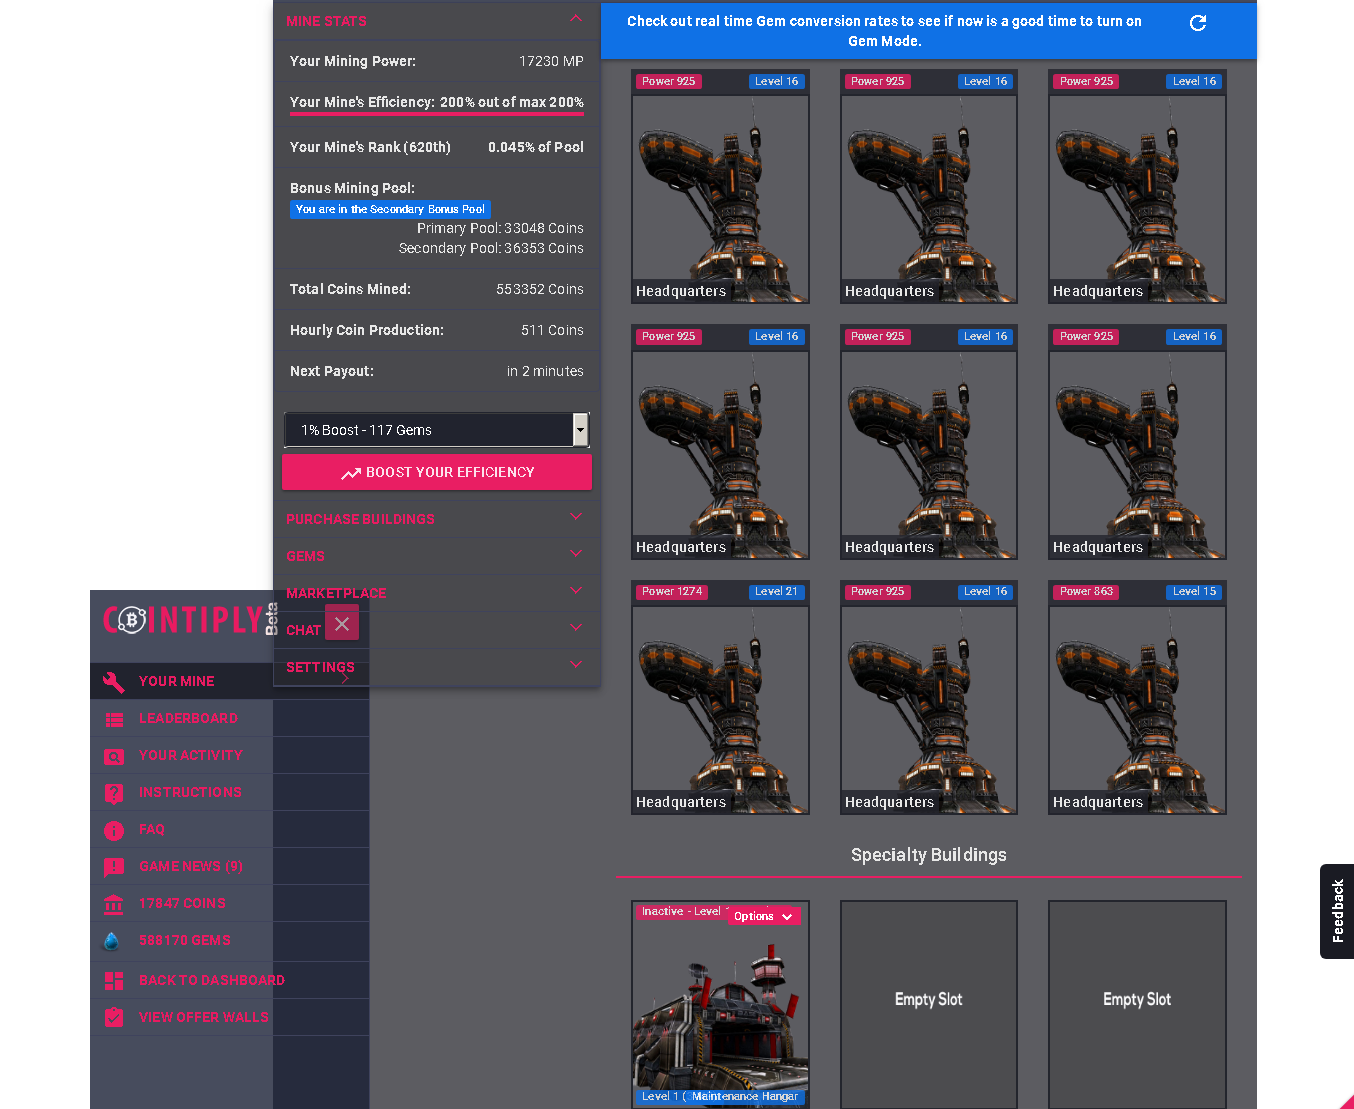Open the Feedback side tab
This screenshot has width=1354, height=1109.
coord(1337,911)
